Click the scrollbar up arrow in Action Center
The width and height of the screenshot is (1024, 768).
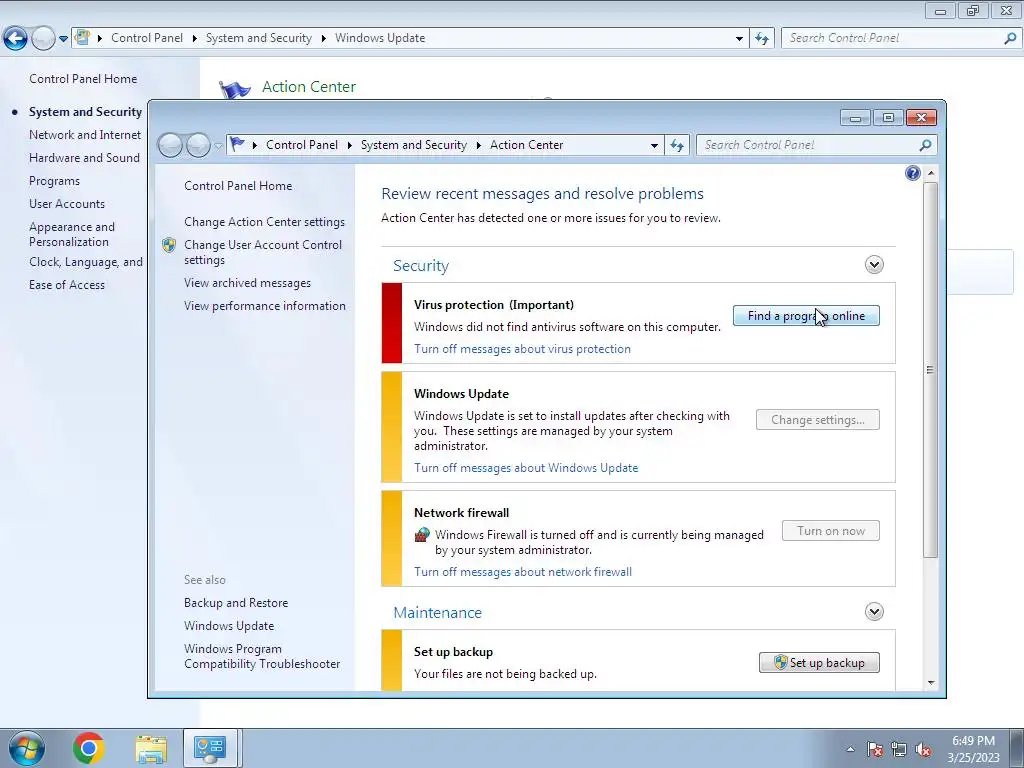pos(931,173)
